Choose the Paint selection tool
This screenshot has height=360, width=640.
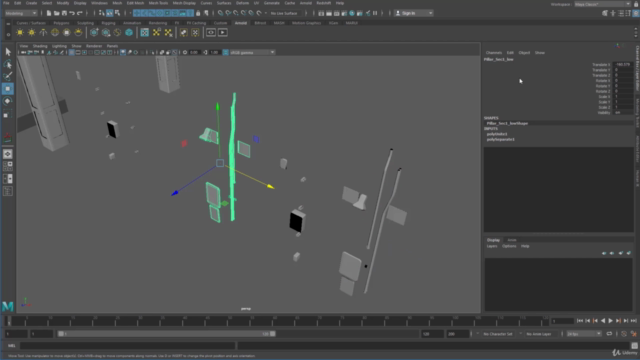(x=8, y=76)
